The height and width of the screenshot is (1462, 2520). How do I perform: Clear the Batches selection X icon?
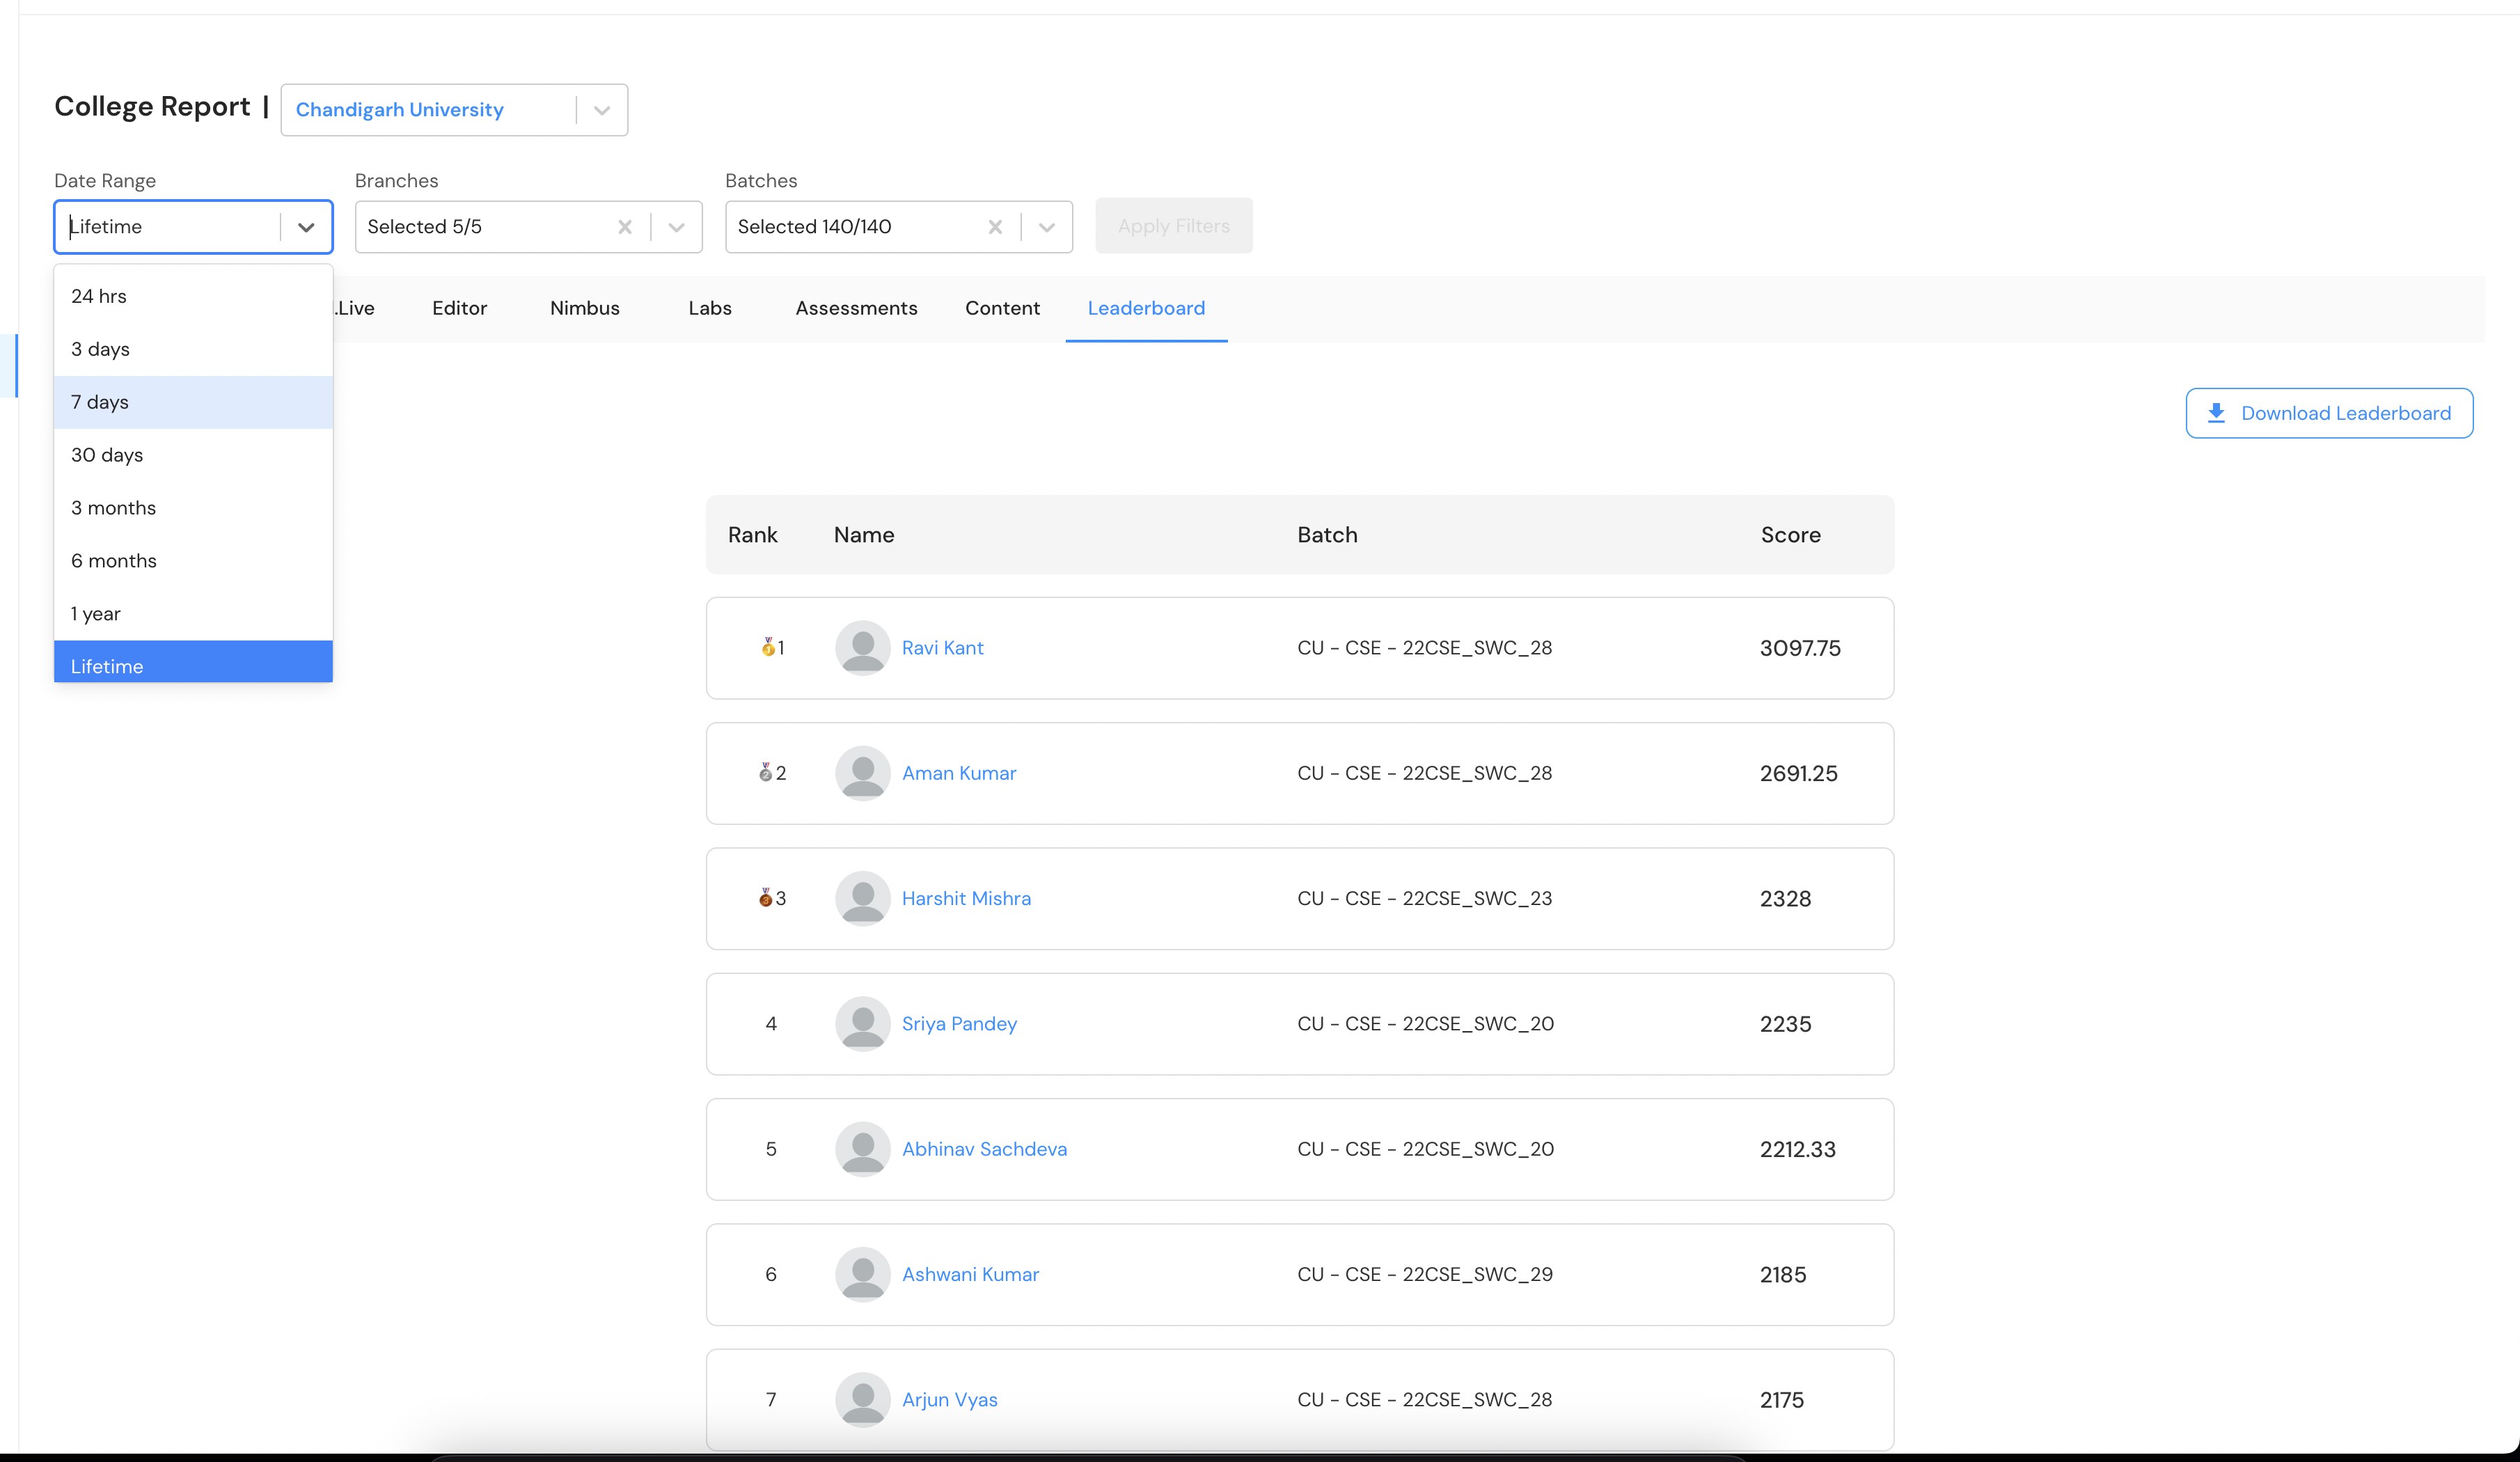coord(995,227)
